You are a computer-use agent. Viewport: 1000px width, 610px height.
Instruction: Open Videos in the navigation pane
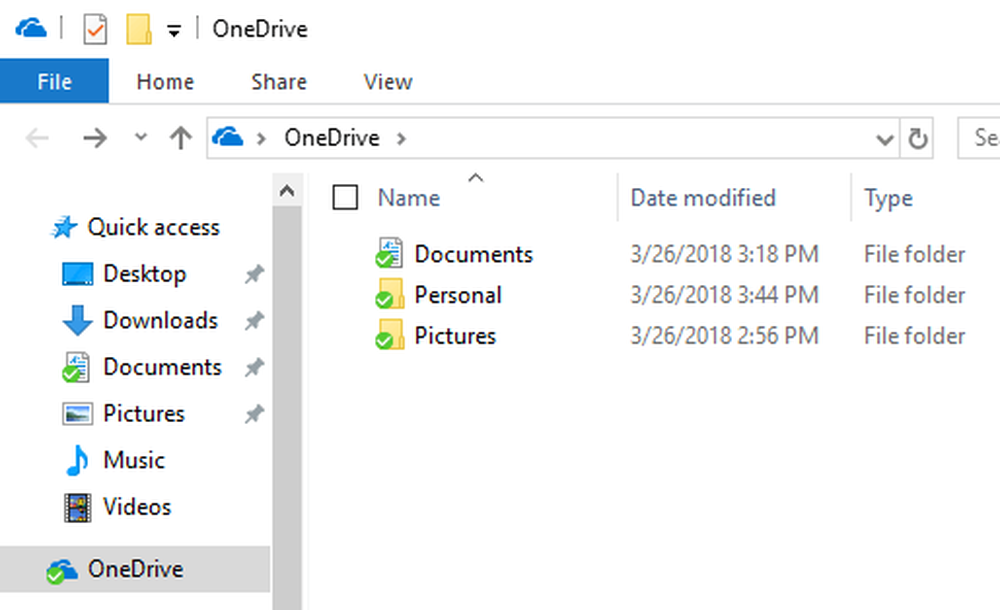137,507
